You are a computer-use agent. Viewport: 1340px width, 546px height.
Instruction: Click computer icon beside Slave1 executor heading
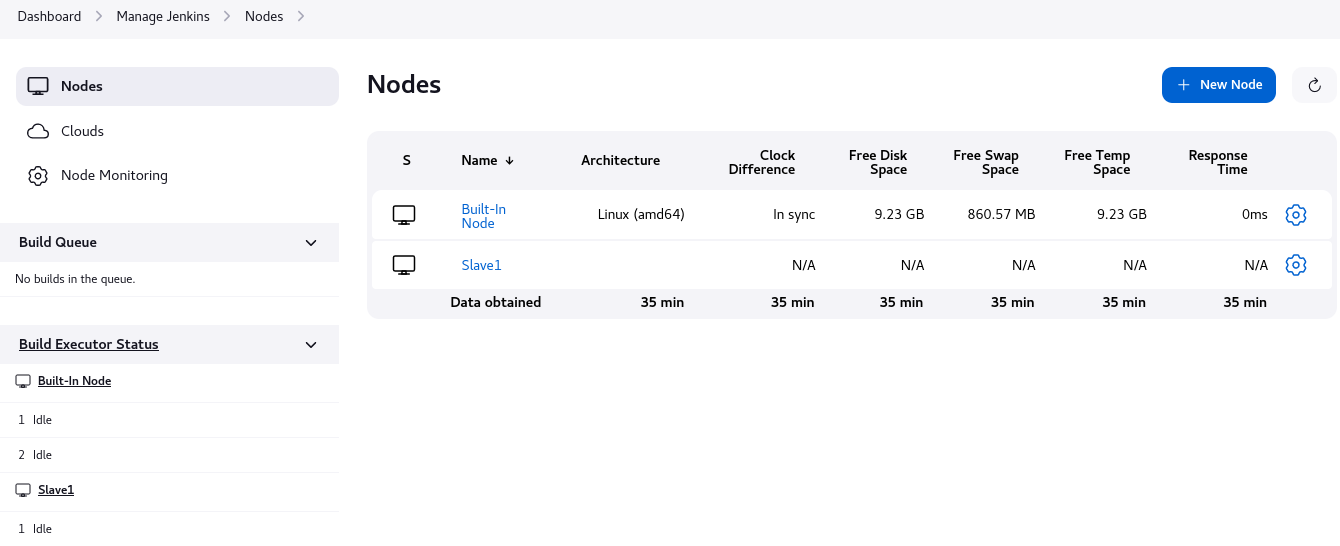[x=23, y=490]
